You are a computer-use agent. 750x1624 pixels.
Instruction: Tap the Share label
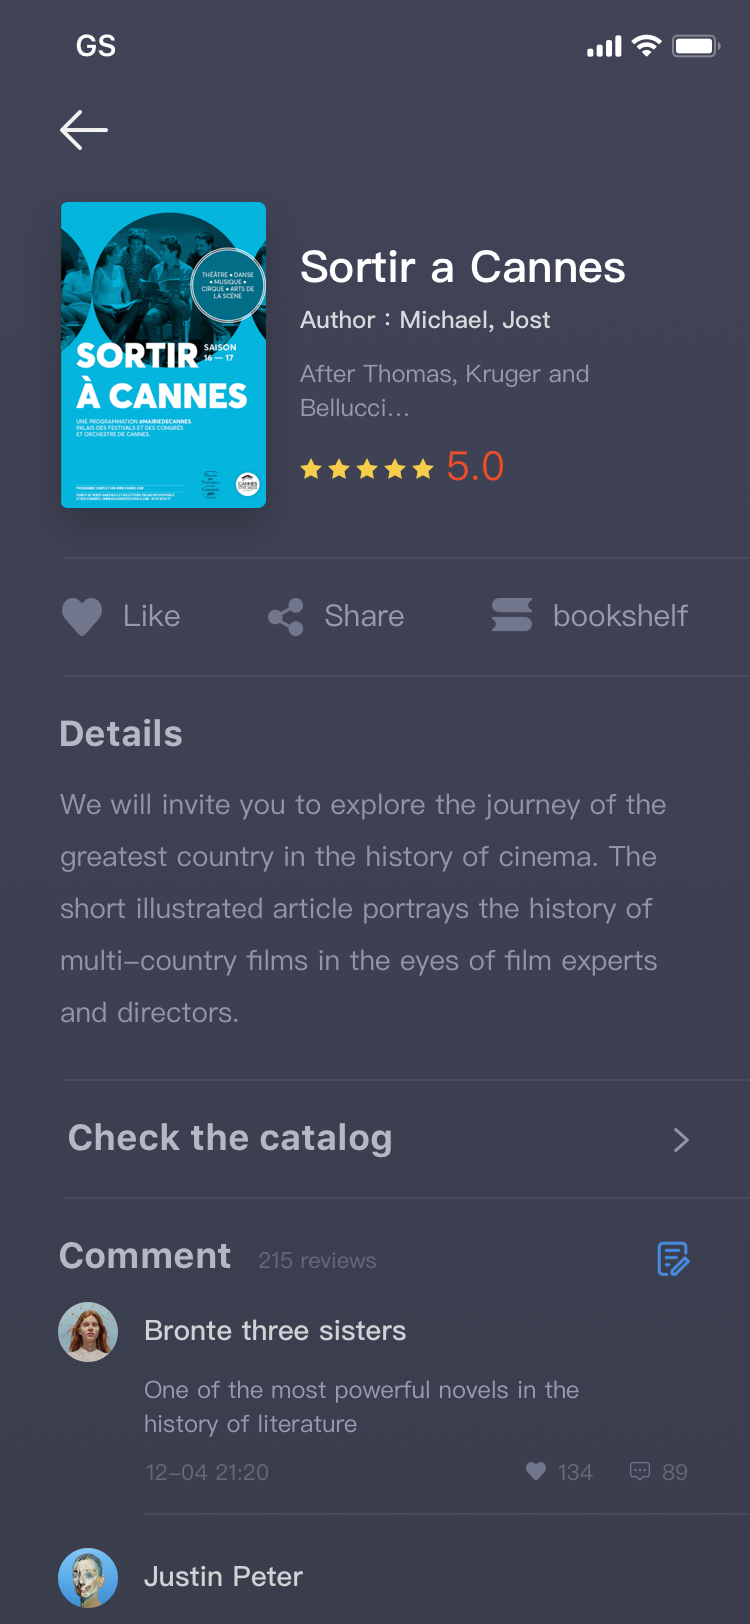click(x=364, y=616)
